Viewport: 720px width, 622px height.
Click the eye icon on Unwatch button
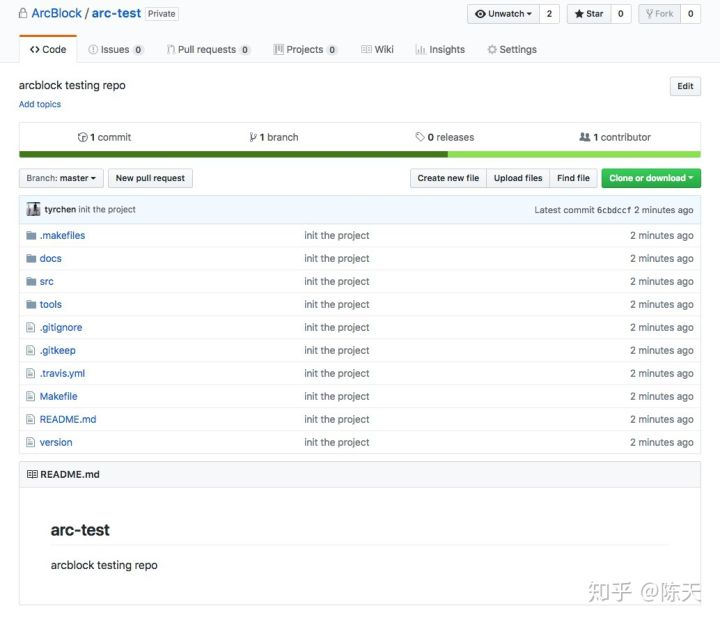click(480, 14)
